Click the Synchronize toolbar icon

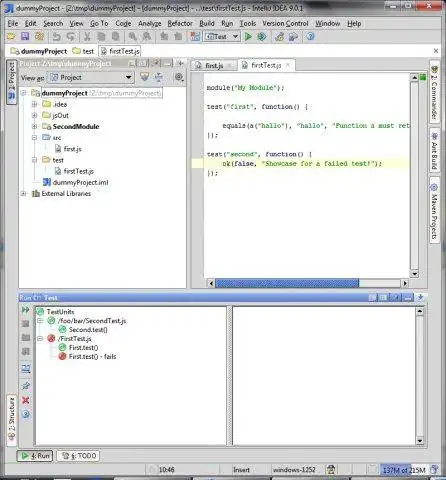[x=39, y=36]
